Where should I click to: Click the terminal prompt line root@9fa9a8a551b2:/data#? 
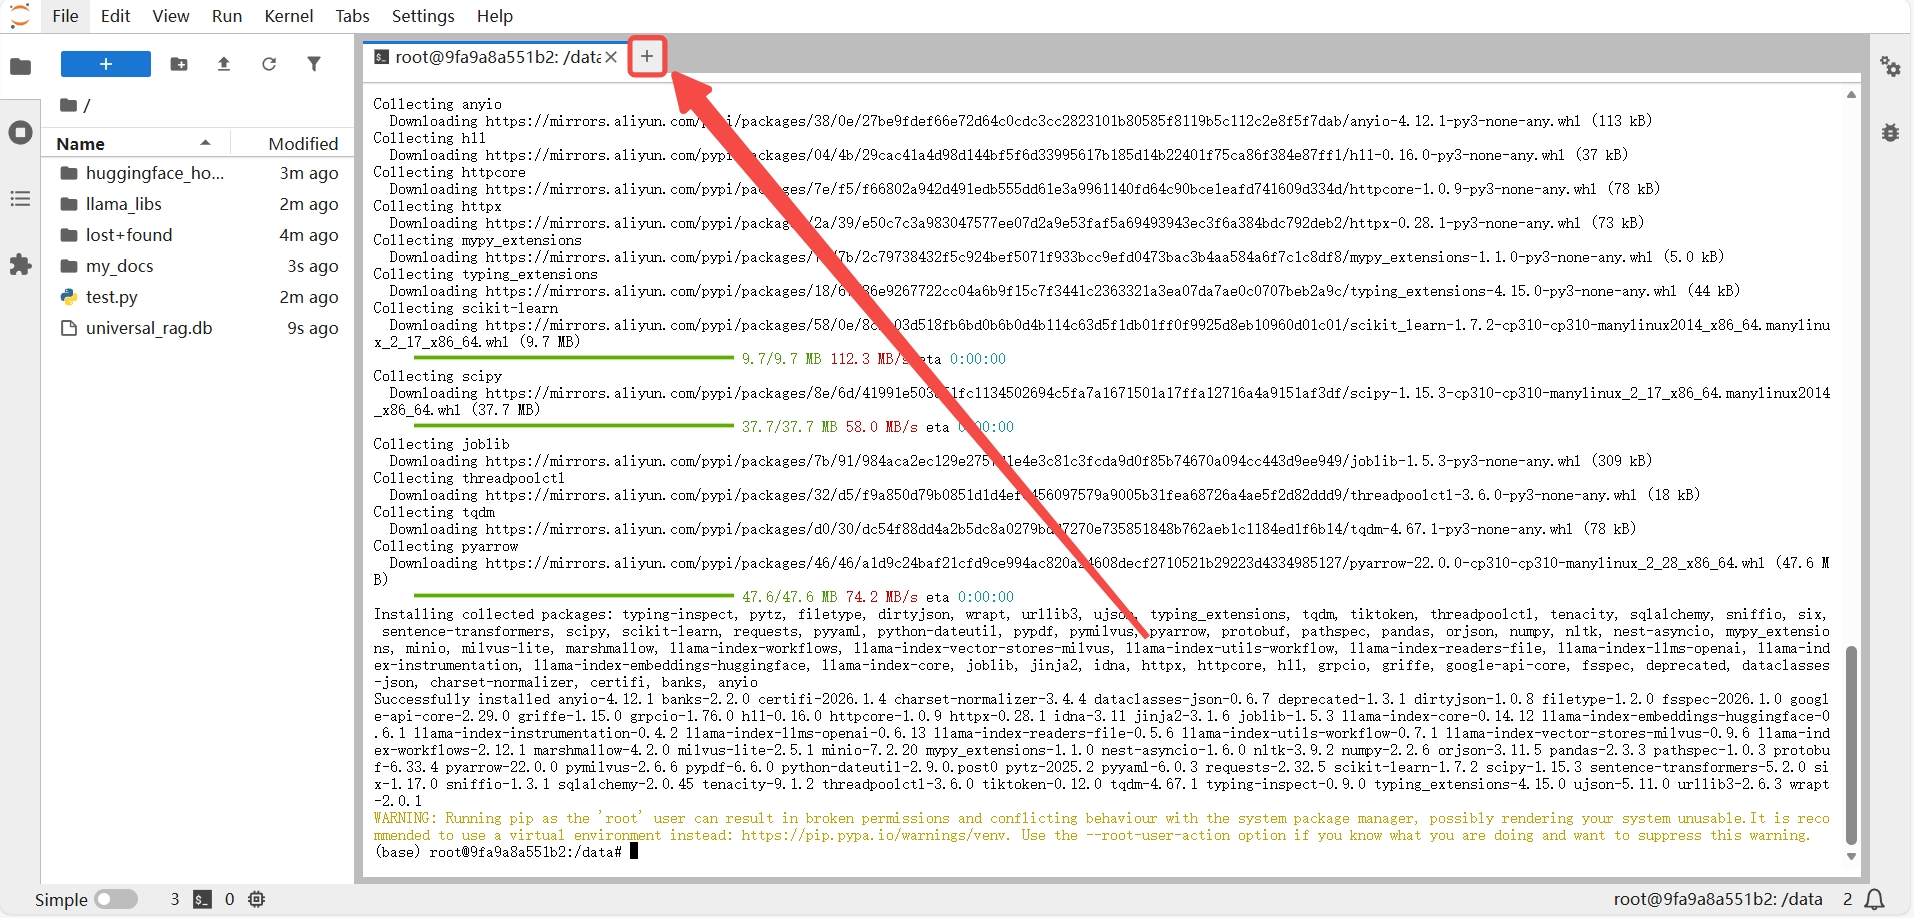pos(498,852)
